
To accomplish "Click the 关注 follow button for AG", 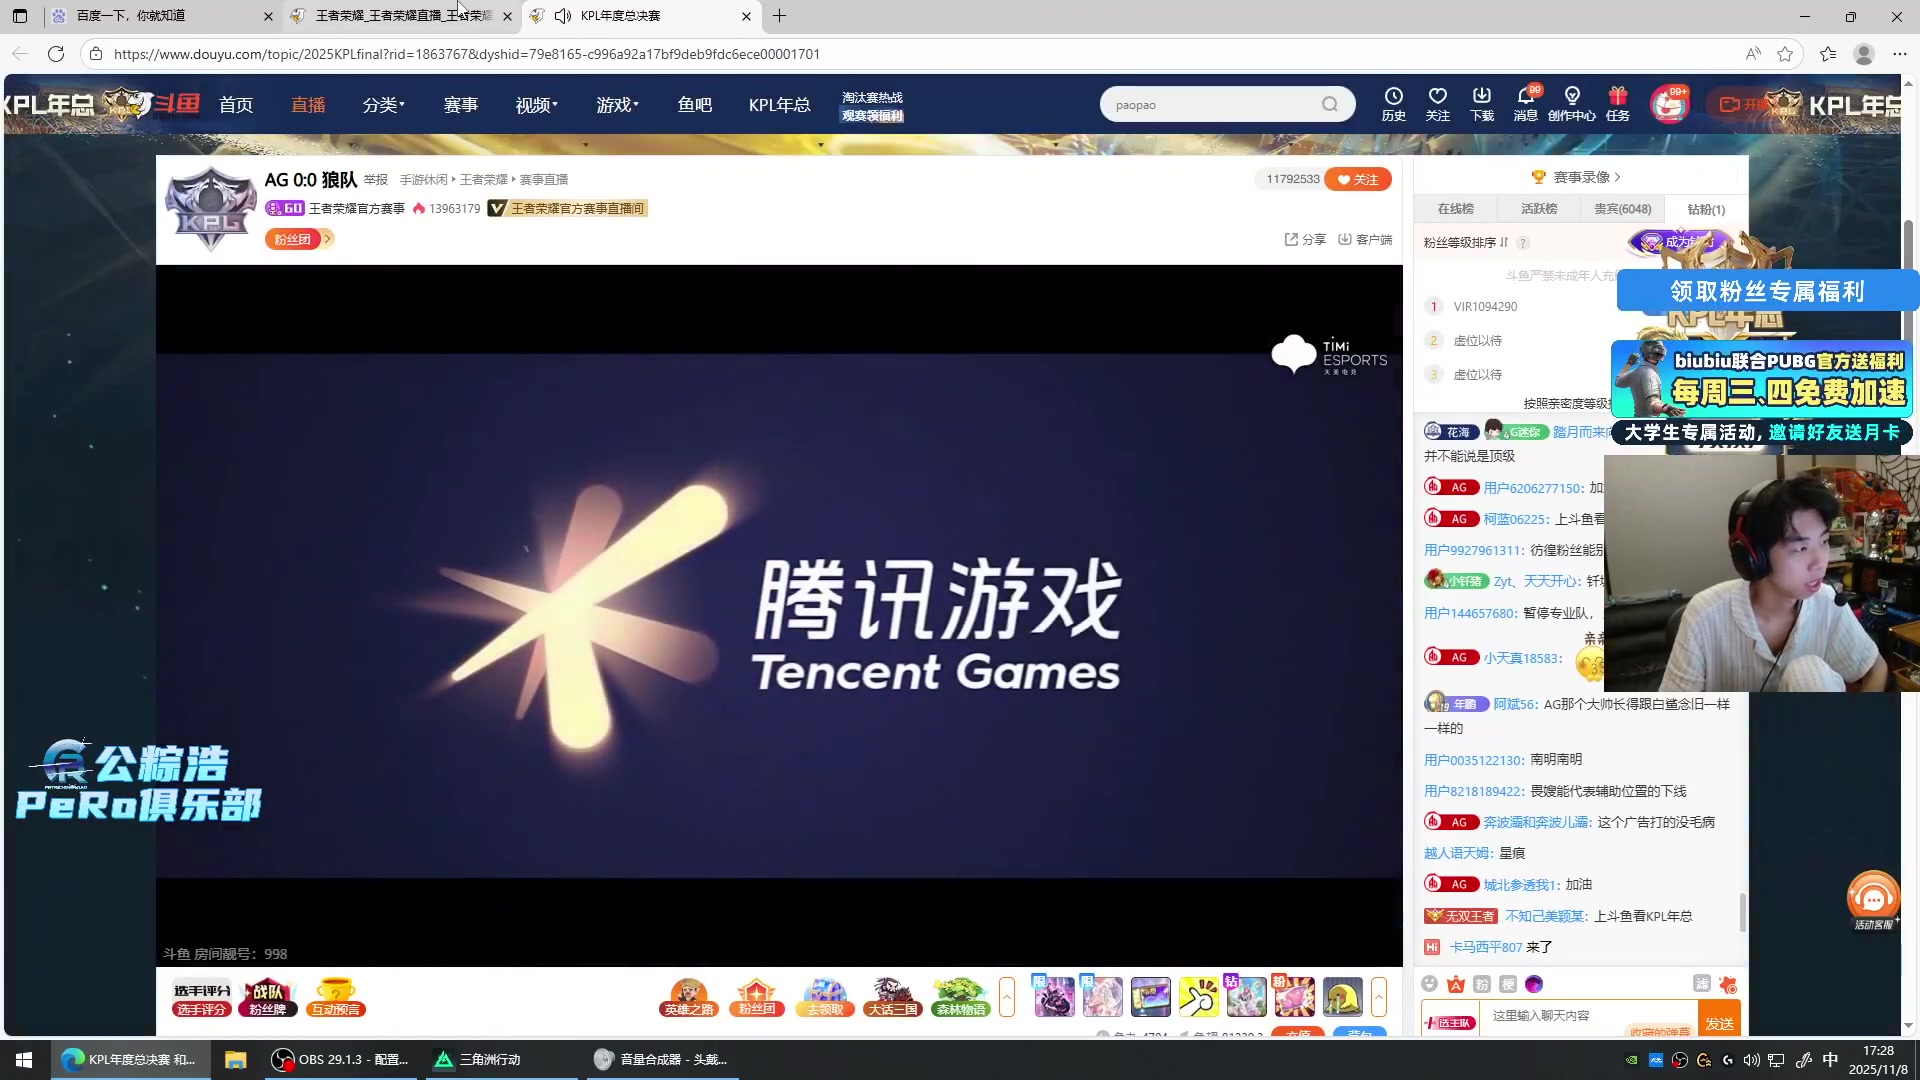I will coord(1357,179).
